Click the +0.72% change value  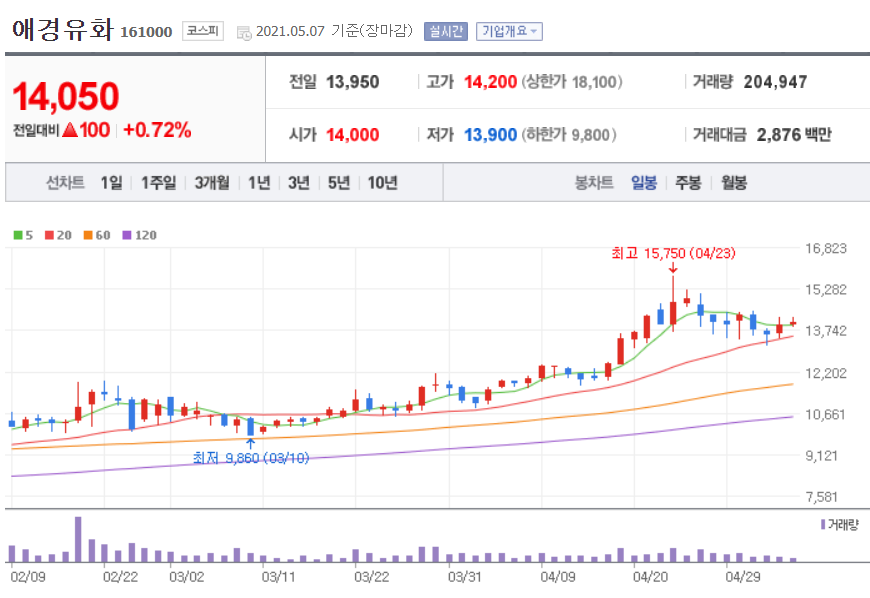click(157, 130)
